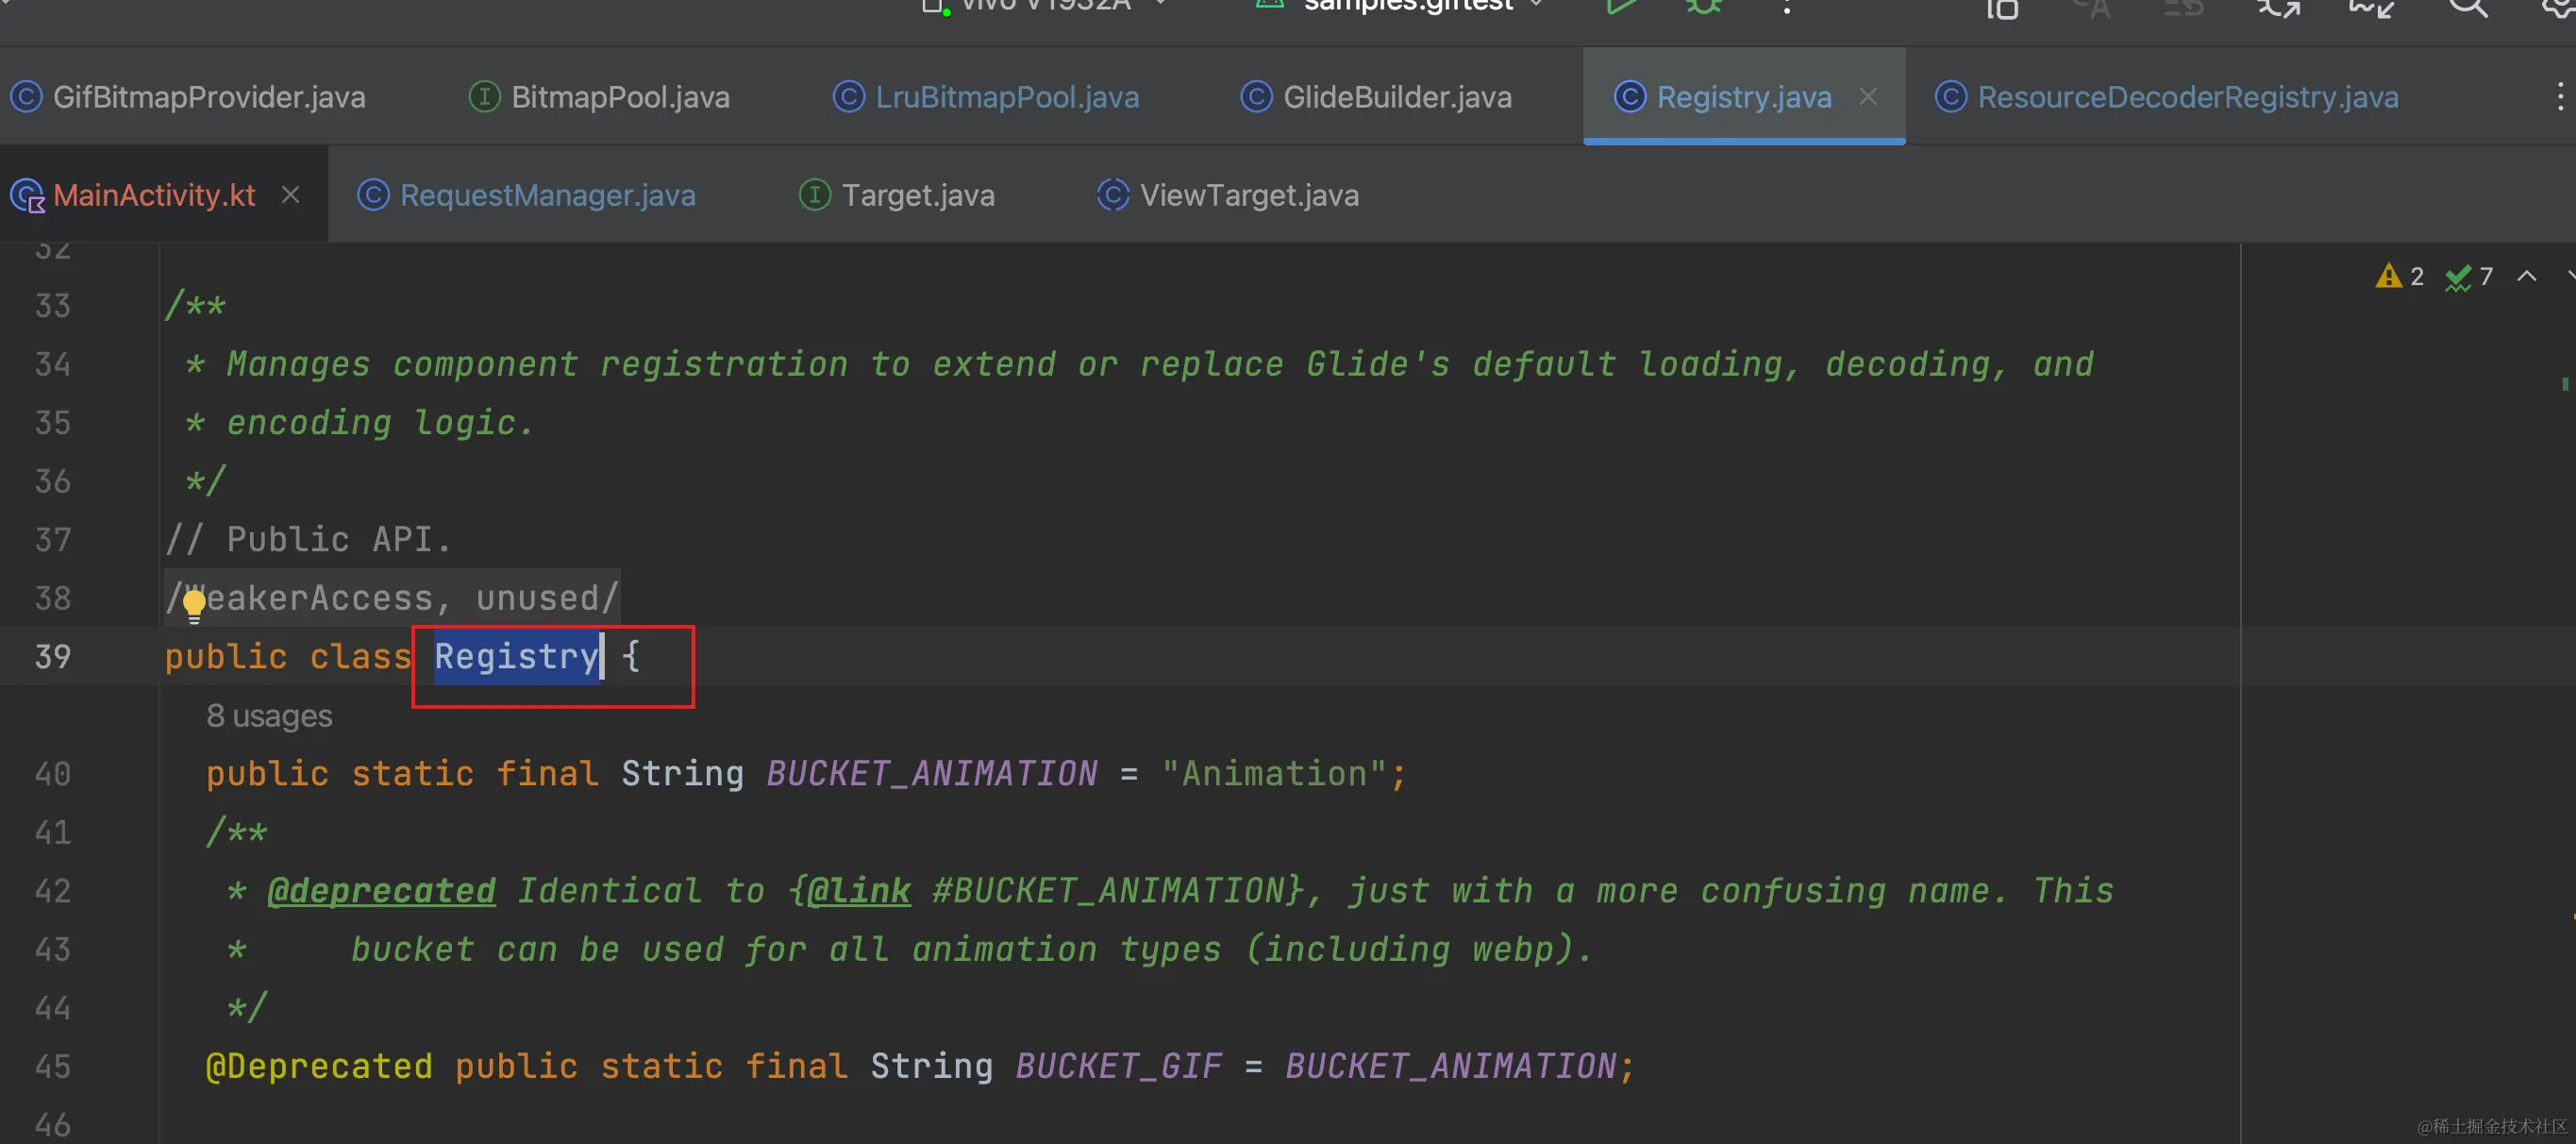Open the GlideBuilder.java editor tab

tap(1376, 97)
